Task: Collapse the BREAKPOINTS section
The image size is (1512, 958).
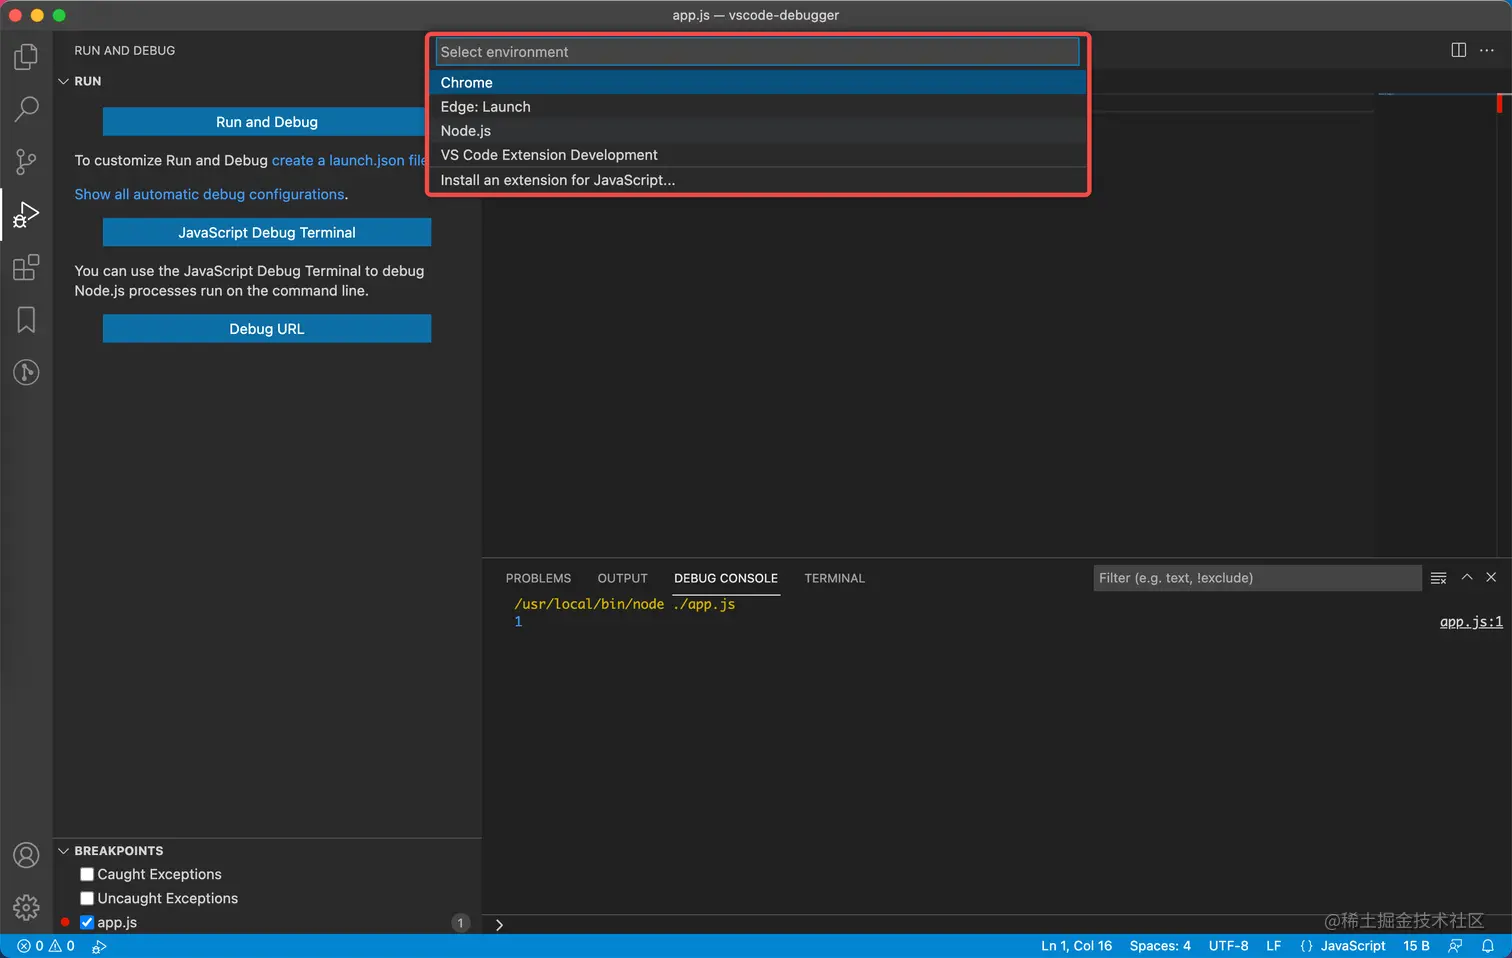Action: point(64,851)
